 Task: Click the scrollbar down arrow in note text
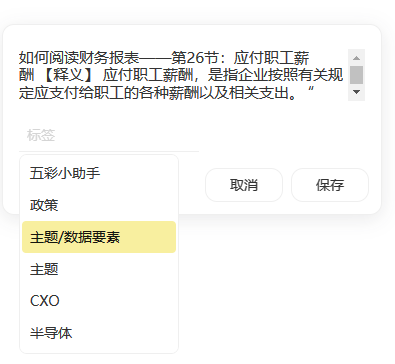[356, 92]
